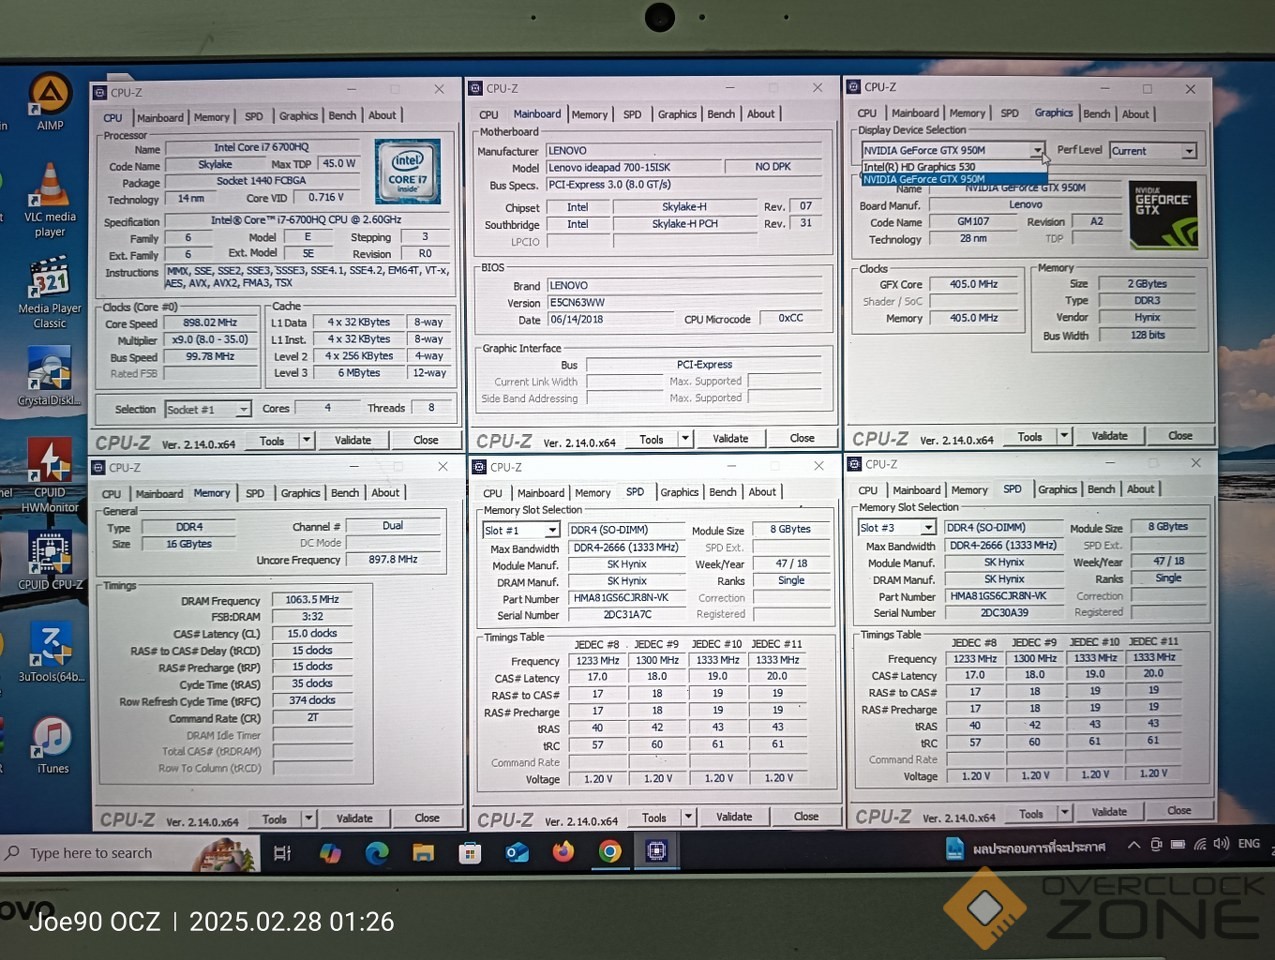Open the Wi-Fi network tray icon
Viewport: 1275px width, 960px height.
pyautogui.click(x=1200, y=845)
